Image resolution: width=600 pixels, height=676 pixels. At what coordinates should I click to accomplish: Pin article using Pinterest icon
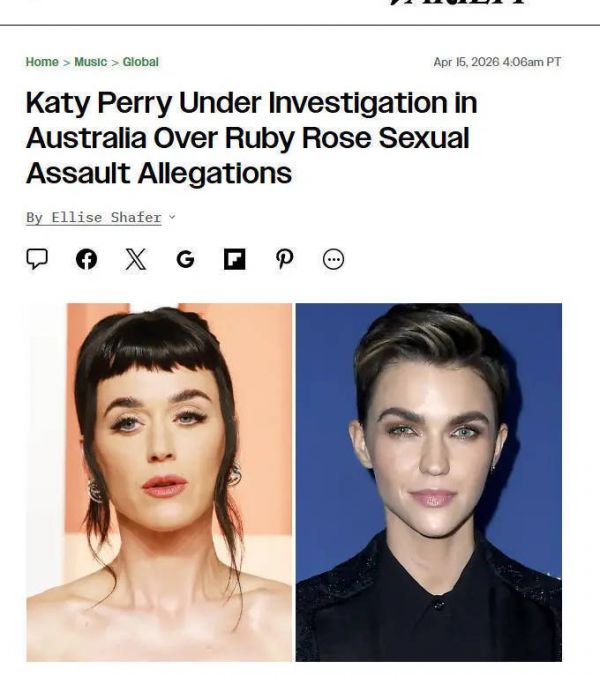tap(284, 260)
